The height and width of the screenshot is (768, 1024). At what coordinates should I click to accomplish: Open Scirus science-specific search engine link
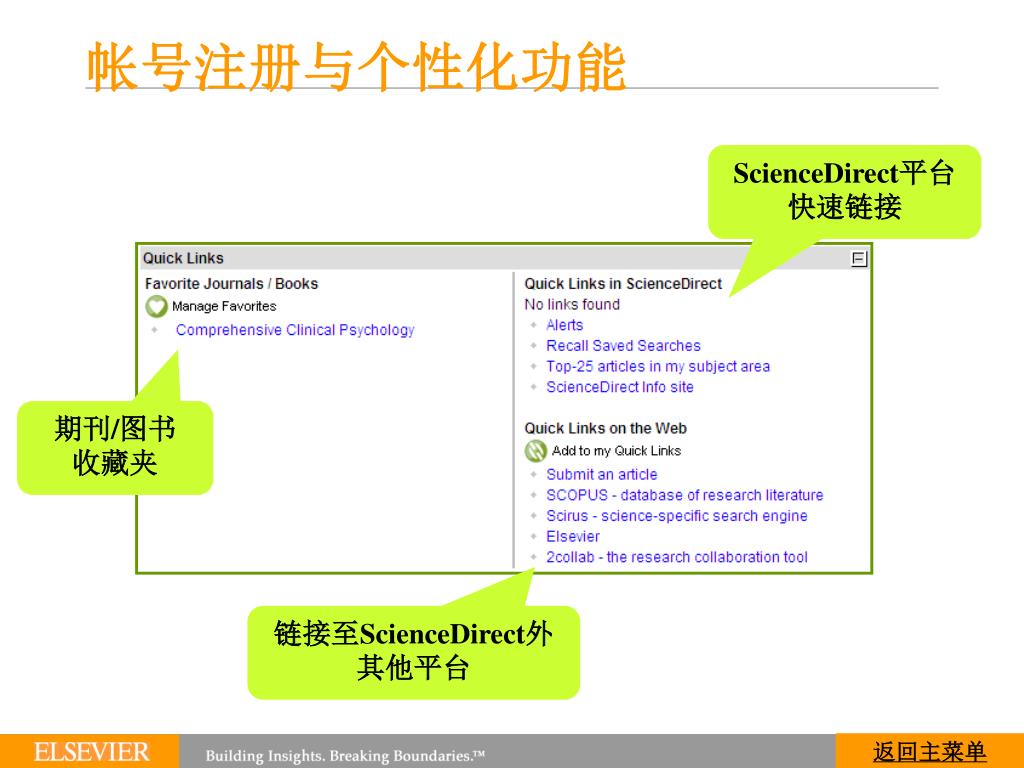pos(676,516)
